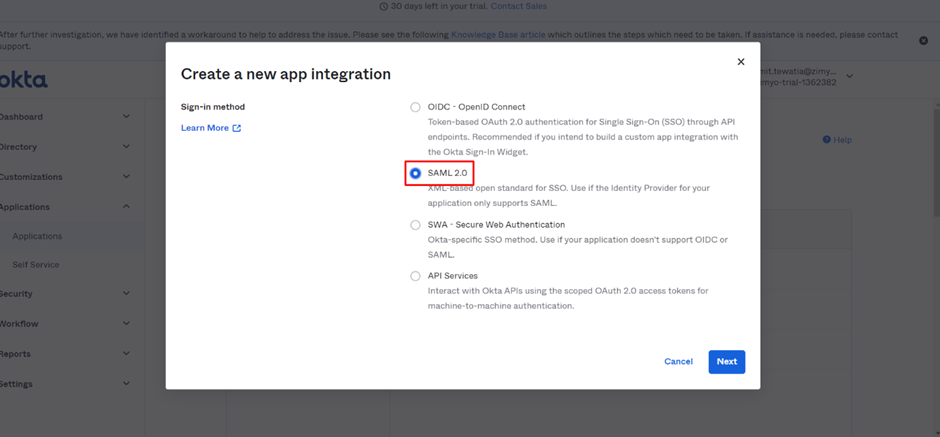Click the Next button
The image size is (940, 437).
[727, 362]
